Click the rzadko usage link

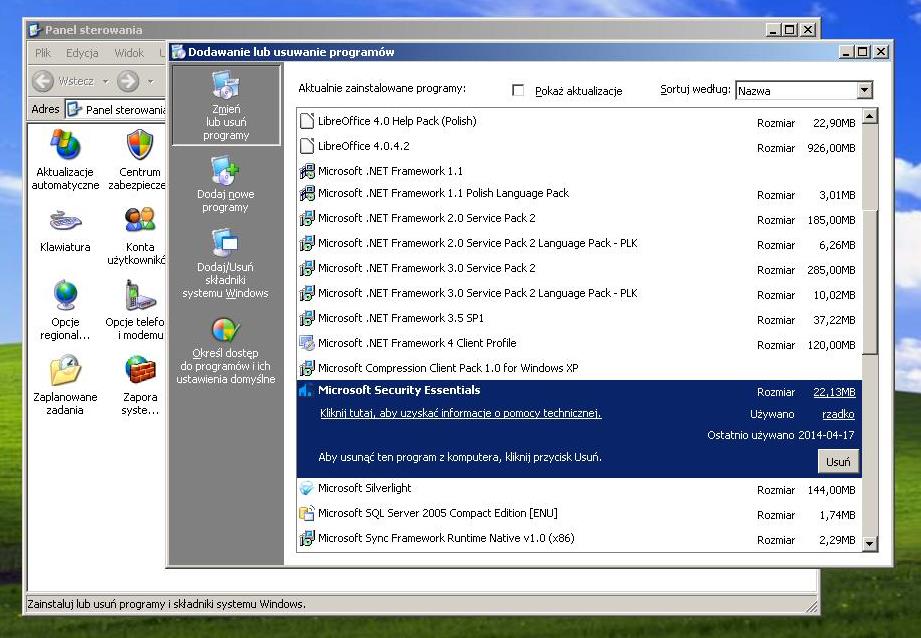coord(838,414)
